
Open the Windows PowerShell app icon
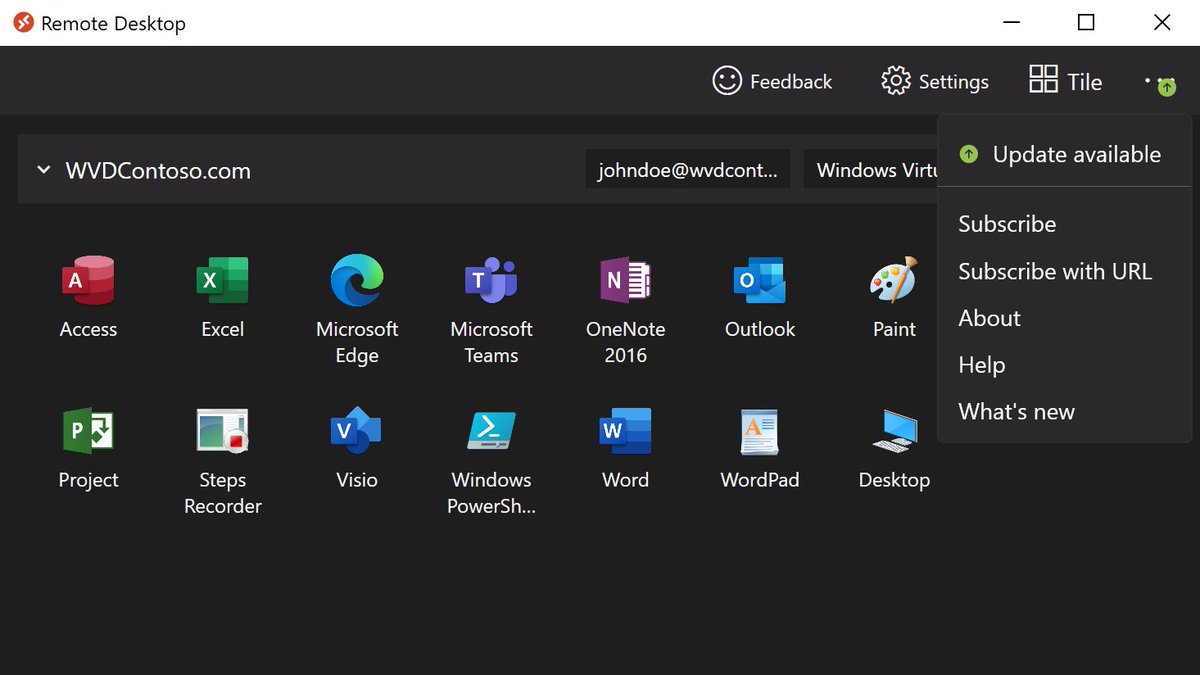point(491,431)
